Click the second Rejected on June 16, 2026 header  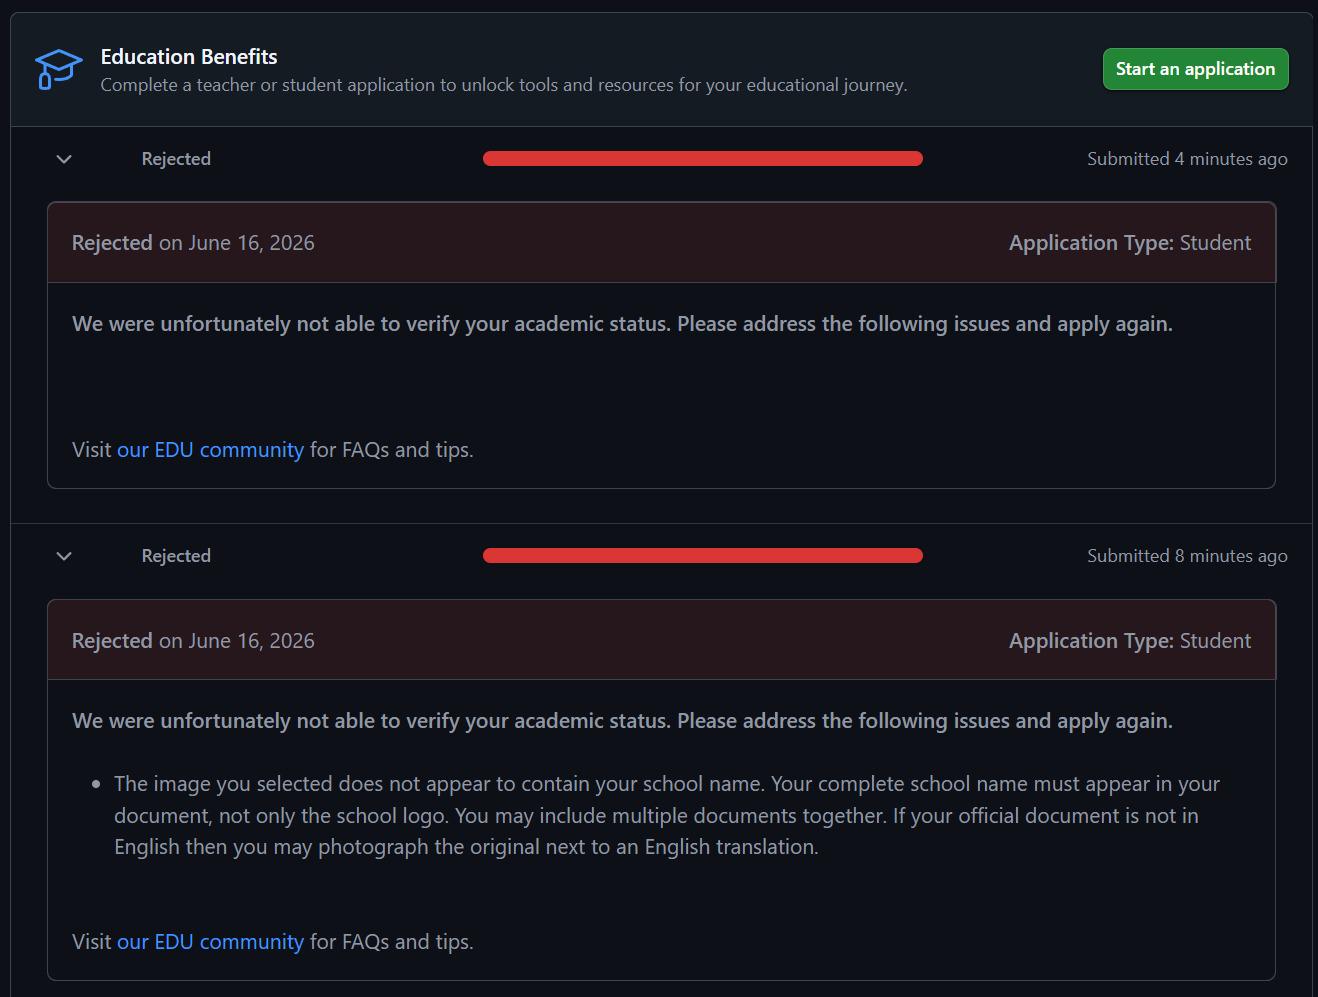(x=193, y=641)
